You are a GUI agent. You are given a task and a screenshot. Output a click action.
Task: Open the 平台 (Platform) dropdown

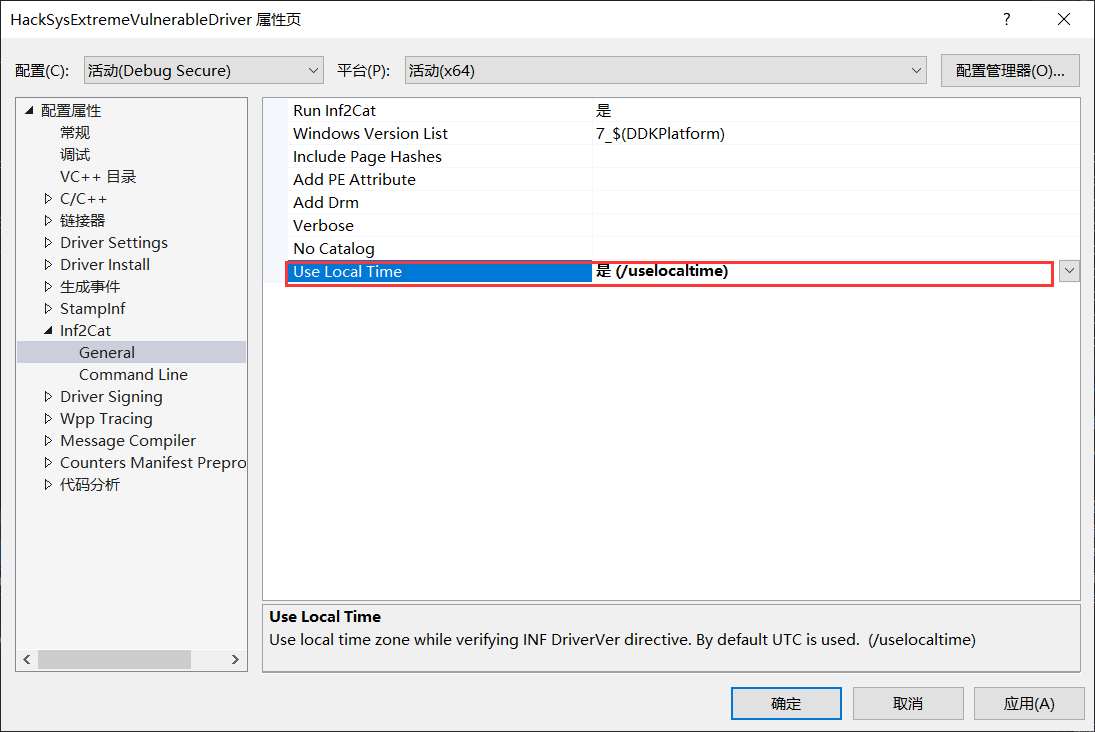[x=665, y=70]
